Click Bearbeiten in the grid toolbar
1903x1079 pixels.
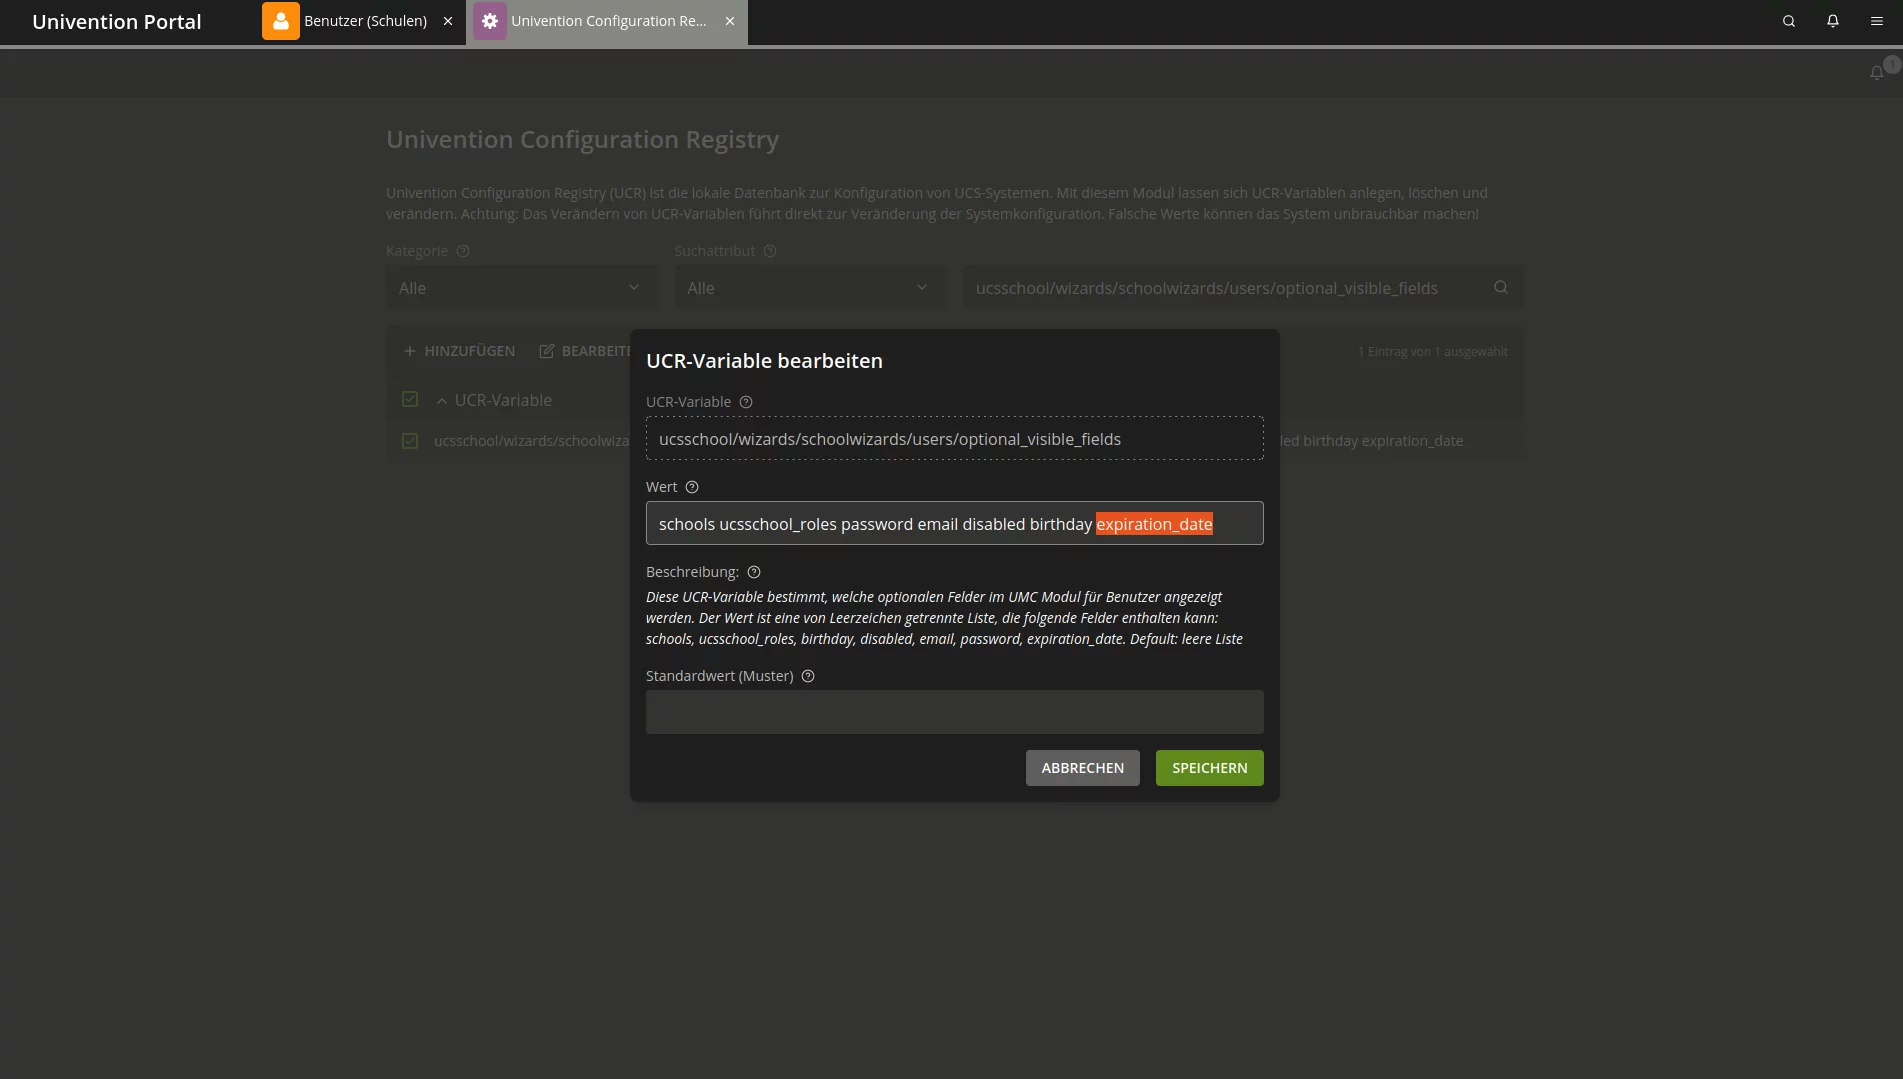(586, 351)
